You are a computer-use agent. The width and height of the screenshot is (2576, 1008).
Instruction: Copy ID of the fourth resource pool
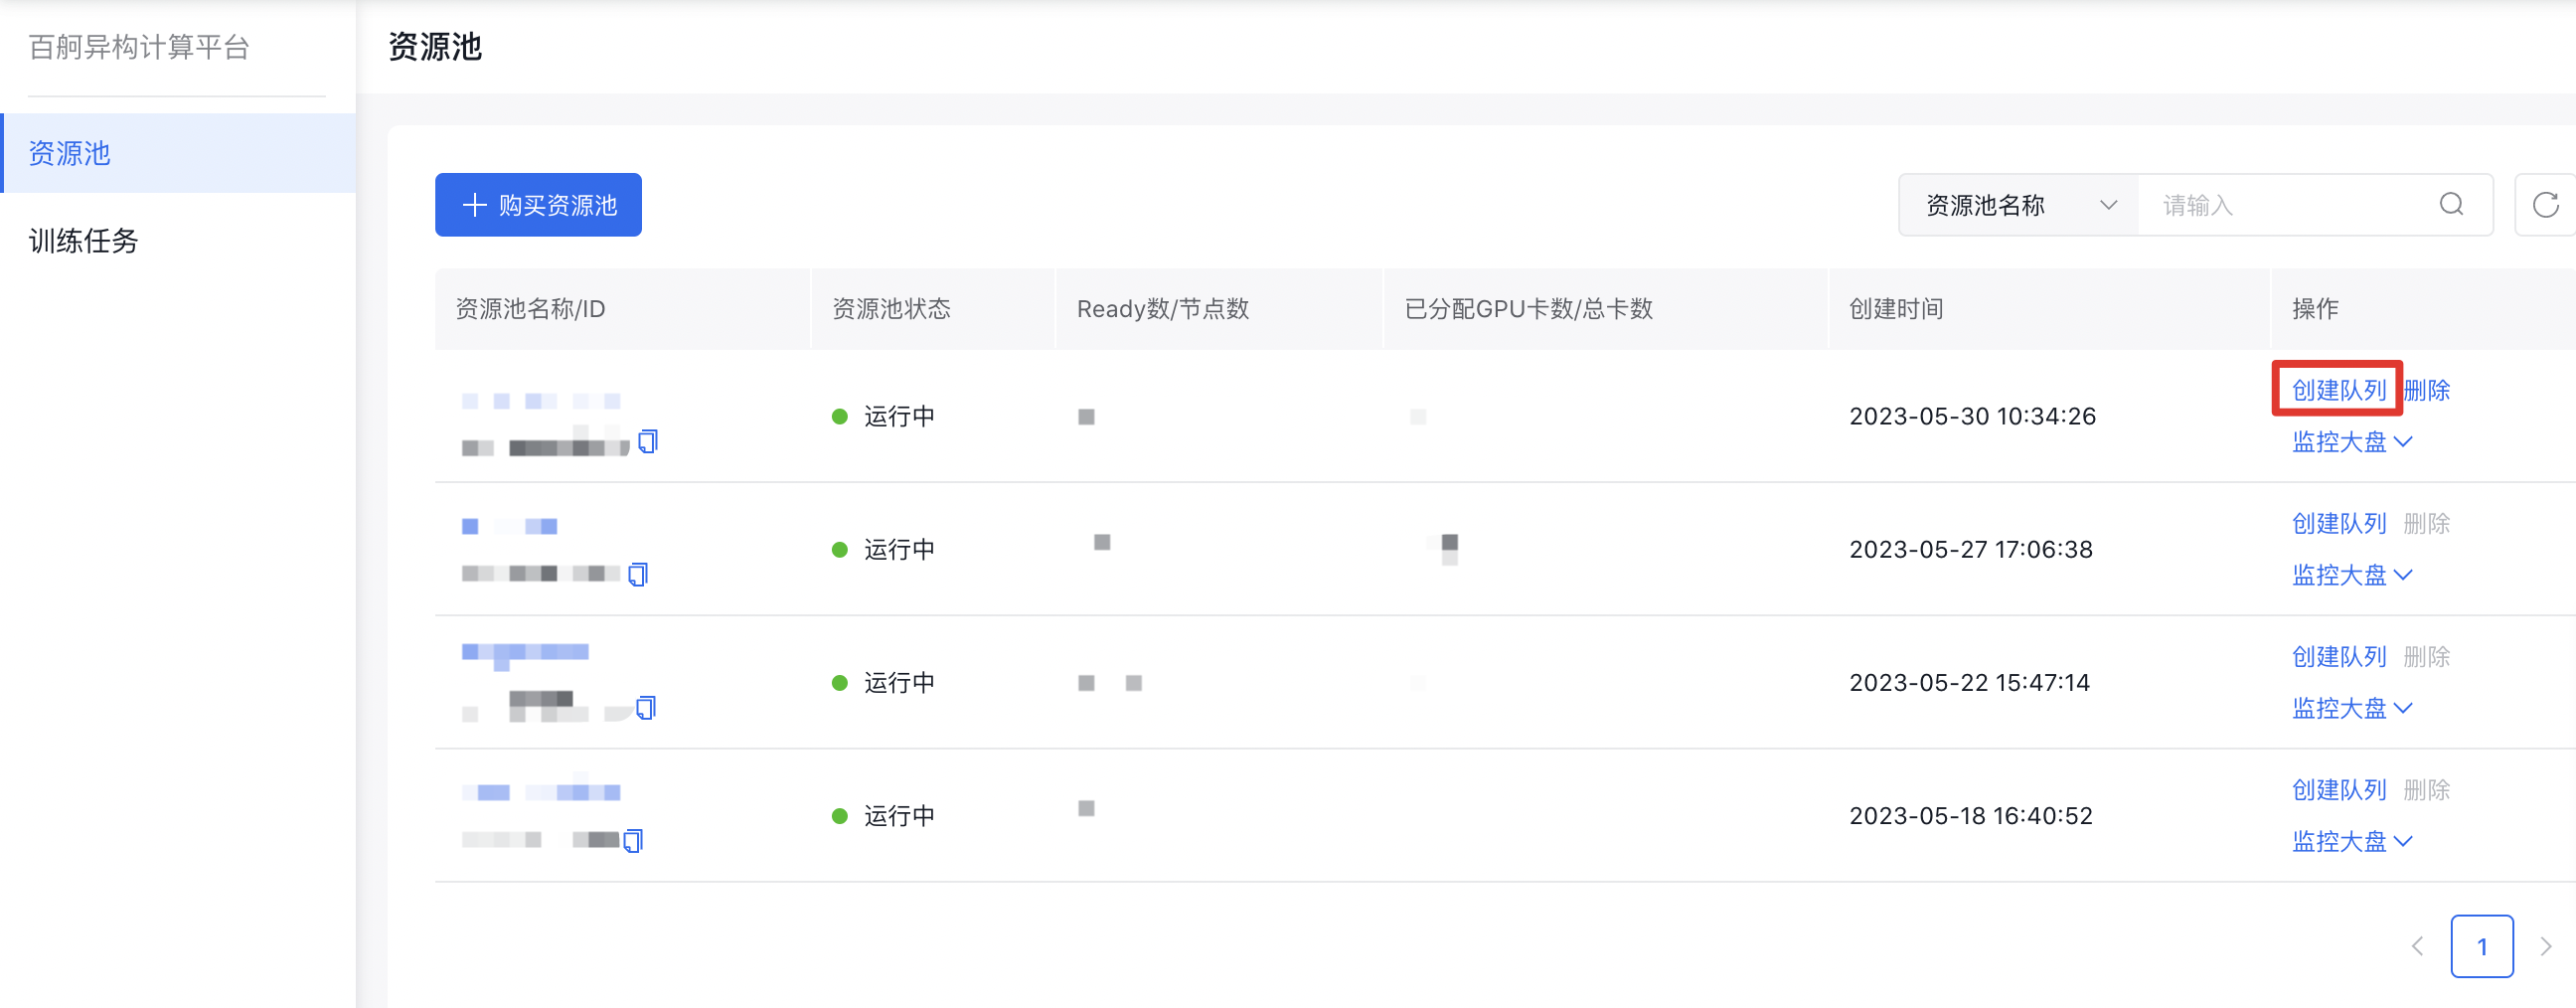click(x=633, y=841)
